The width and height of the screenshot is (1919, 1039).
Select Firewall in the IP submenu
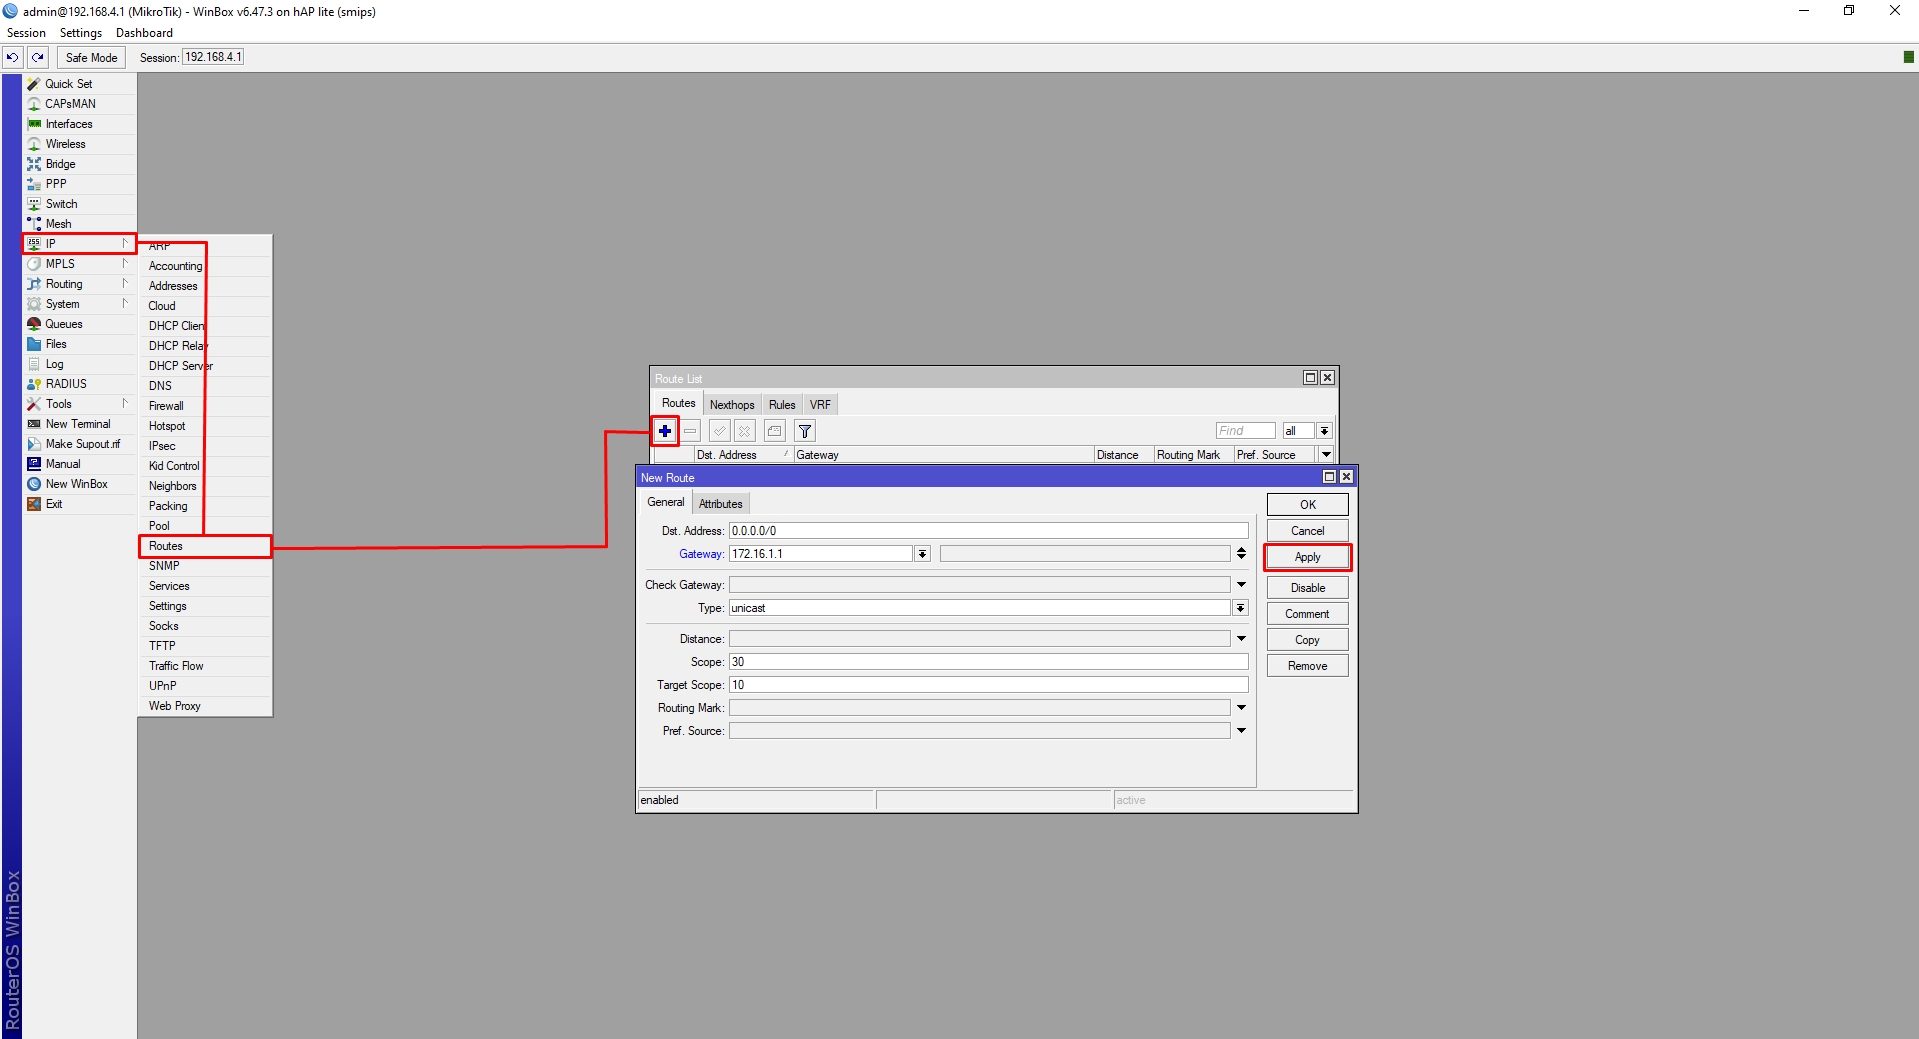pyautogui.click(x=205, y=406)
